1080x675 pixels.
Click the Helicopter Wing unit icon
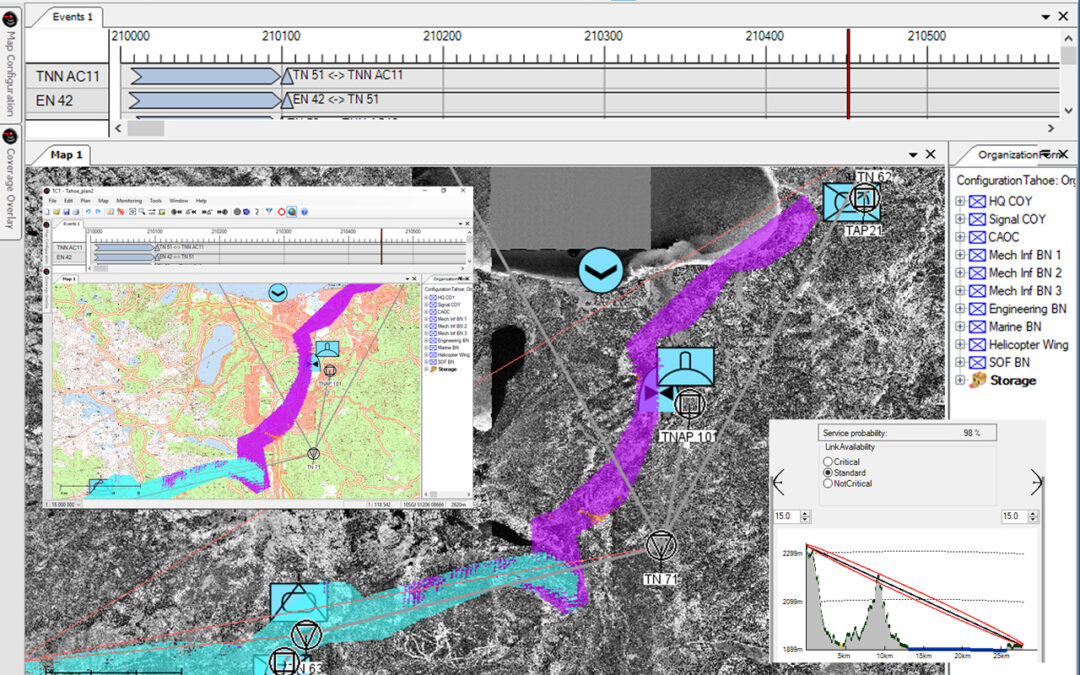pyautogui.click(x=977, y=344)
